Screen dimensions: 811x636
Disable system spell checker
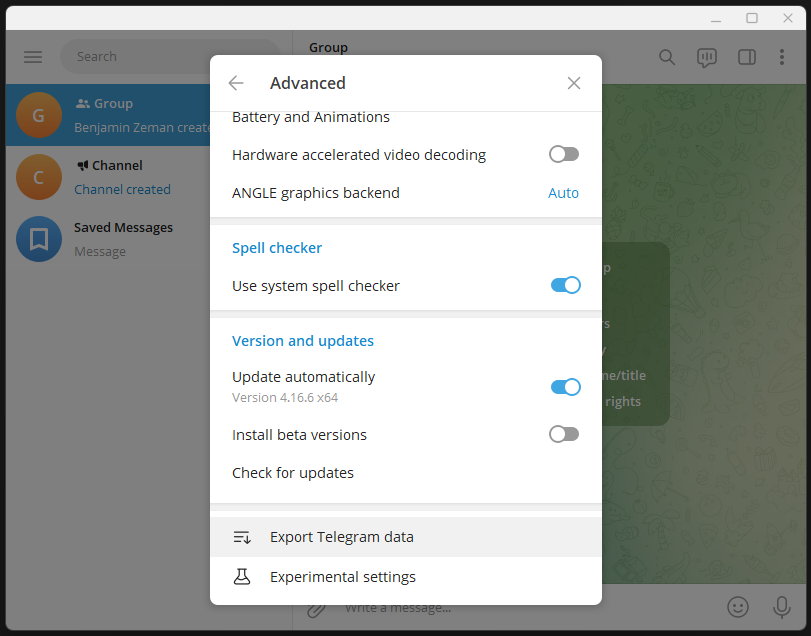tap(565, 285)
